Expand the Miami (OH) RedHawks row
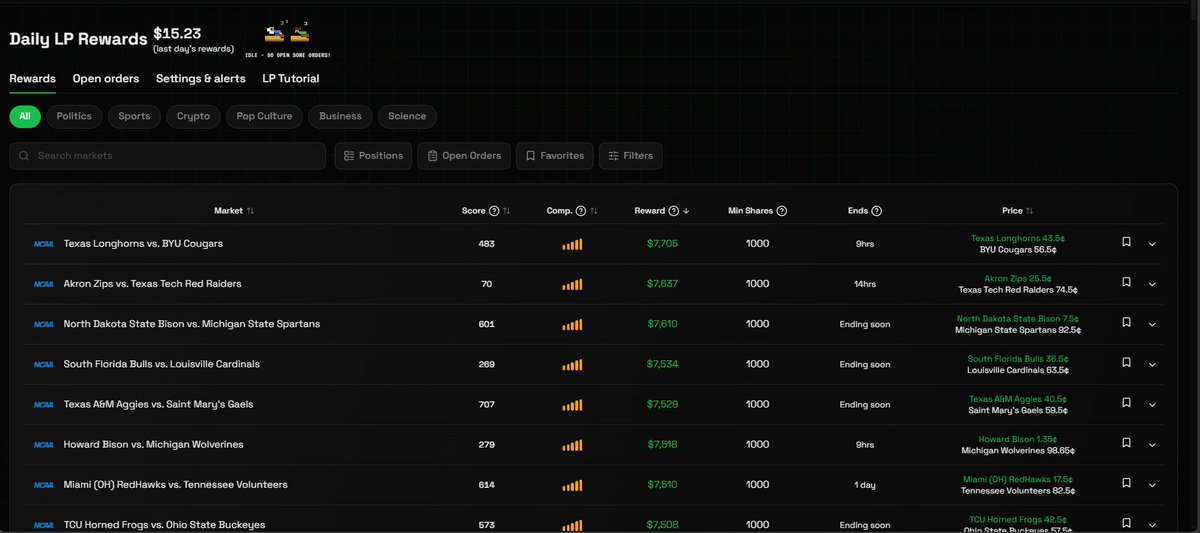This screenshot has height=533, width=1200. click(1152, 484)
